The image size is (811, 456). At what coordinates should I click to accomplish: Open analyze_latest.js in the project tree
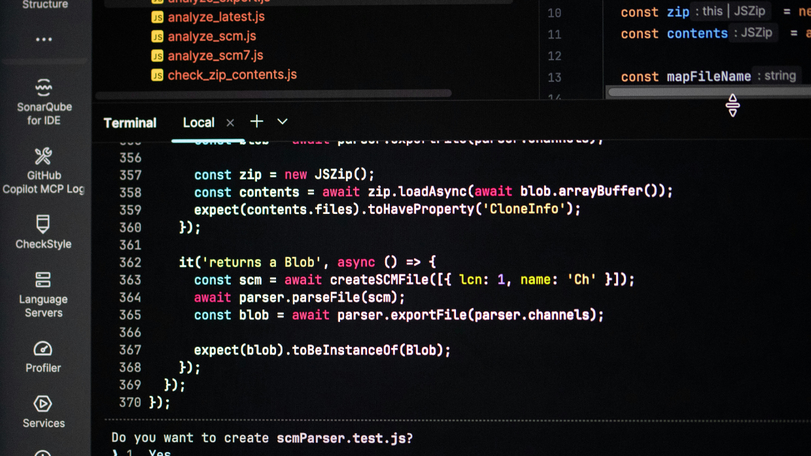(216, 17)
